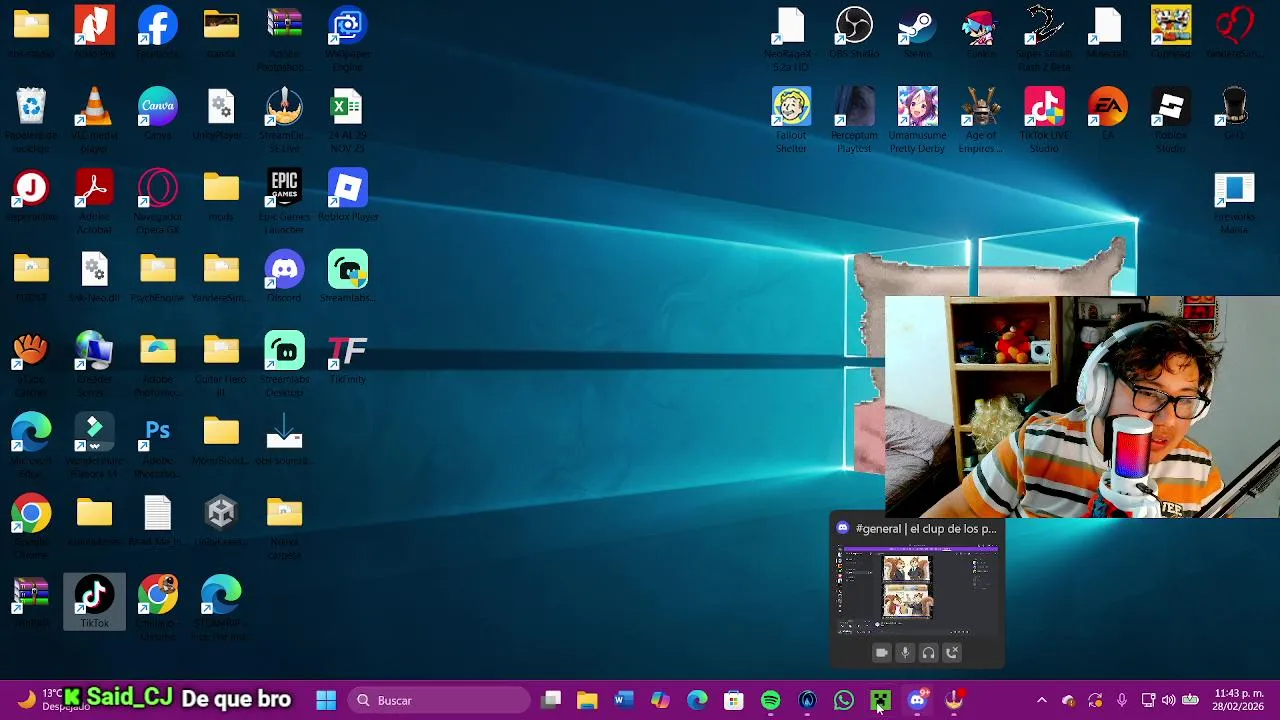Deafen audio in the Discord preview toolbar
The width and height of the screenshot is (1280, 720).
pos(928,652)
